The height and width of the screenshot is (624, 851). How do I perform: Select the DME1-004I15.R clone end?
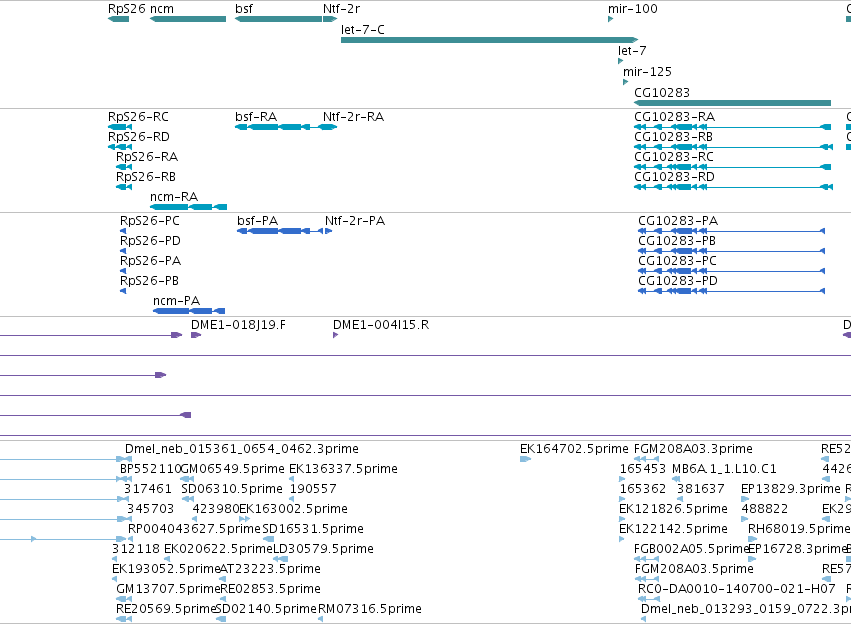tap(380, 325)
